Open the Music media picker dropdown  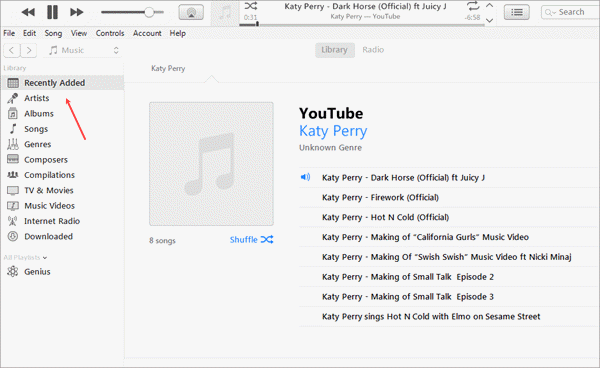(x=83, y=50)
